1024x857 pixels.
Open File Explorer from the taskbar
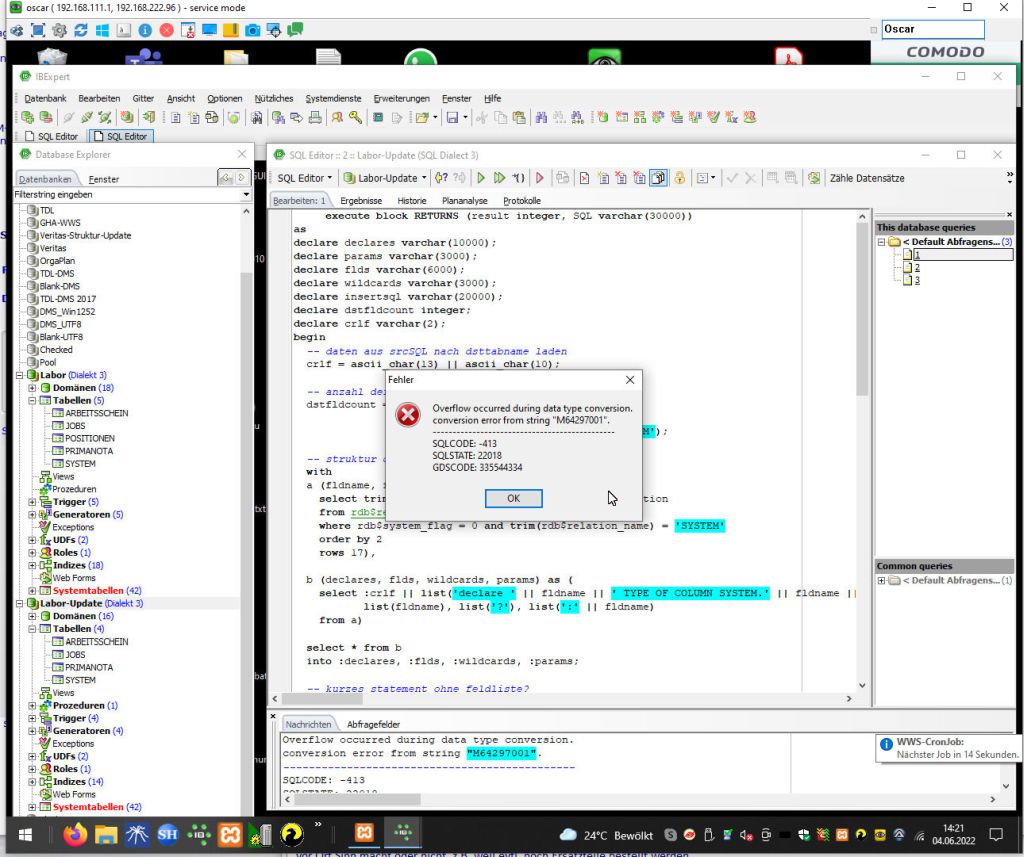(106, 834)
